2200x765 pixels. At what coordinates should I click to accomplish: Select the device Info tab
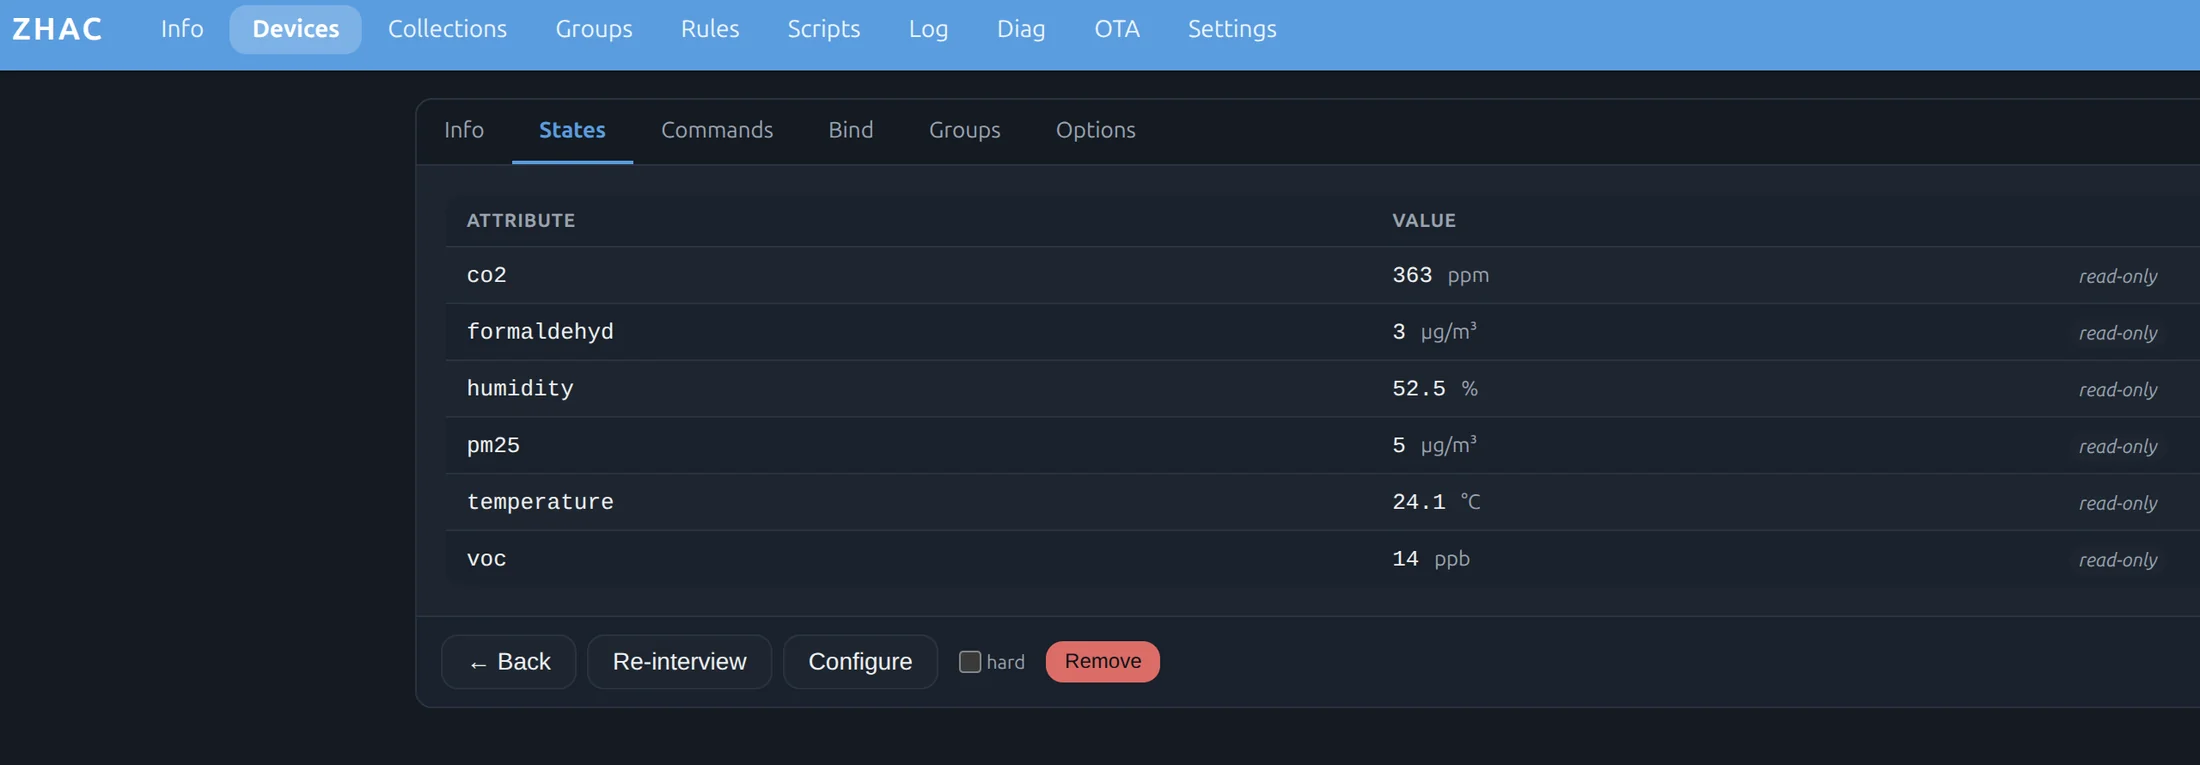pyautogui.click(x=464, y=130)
